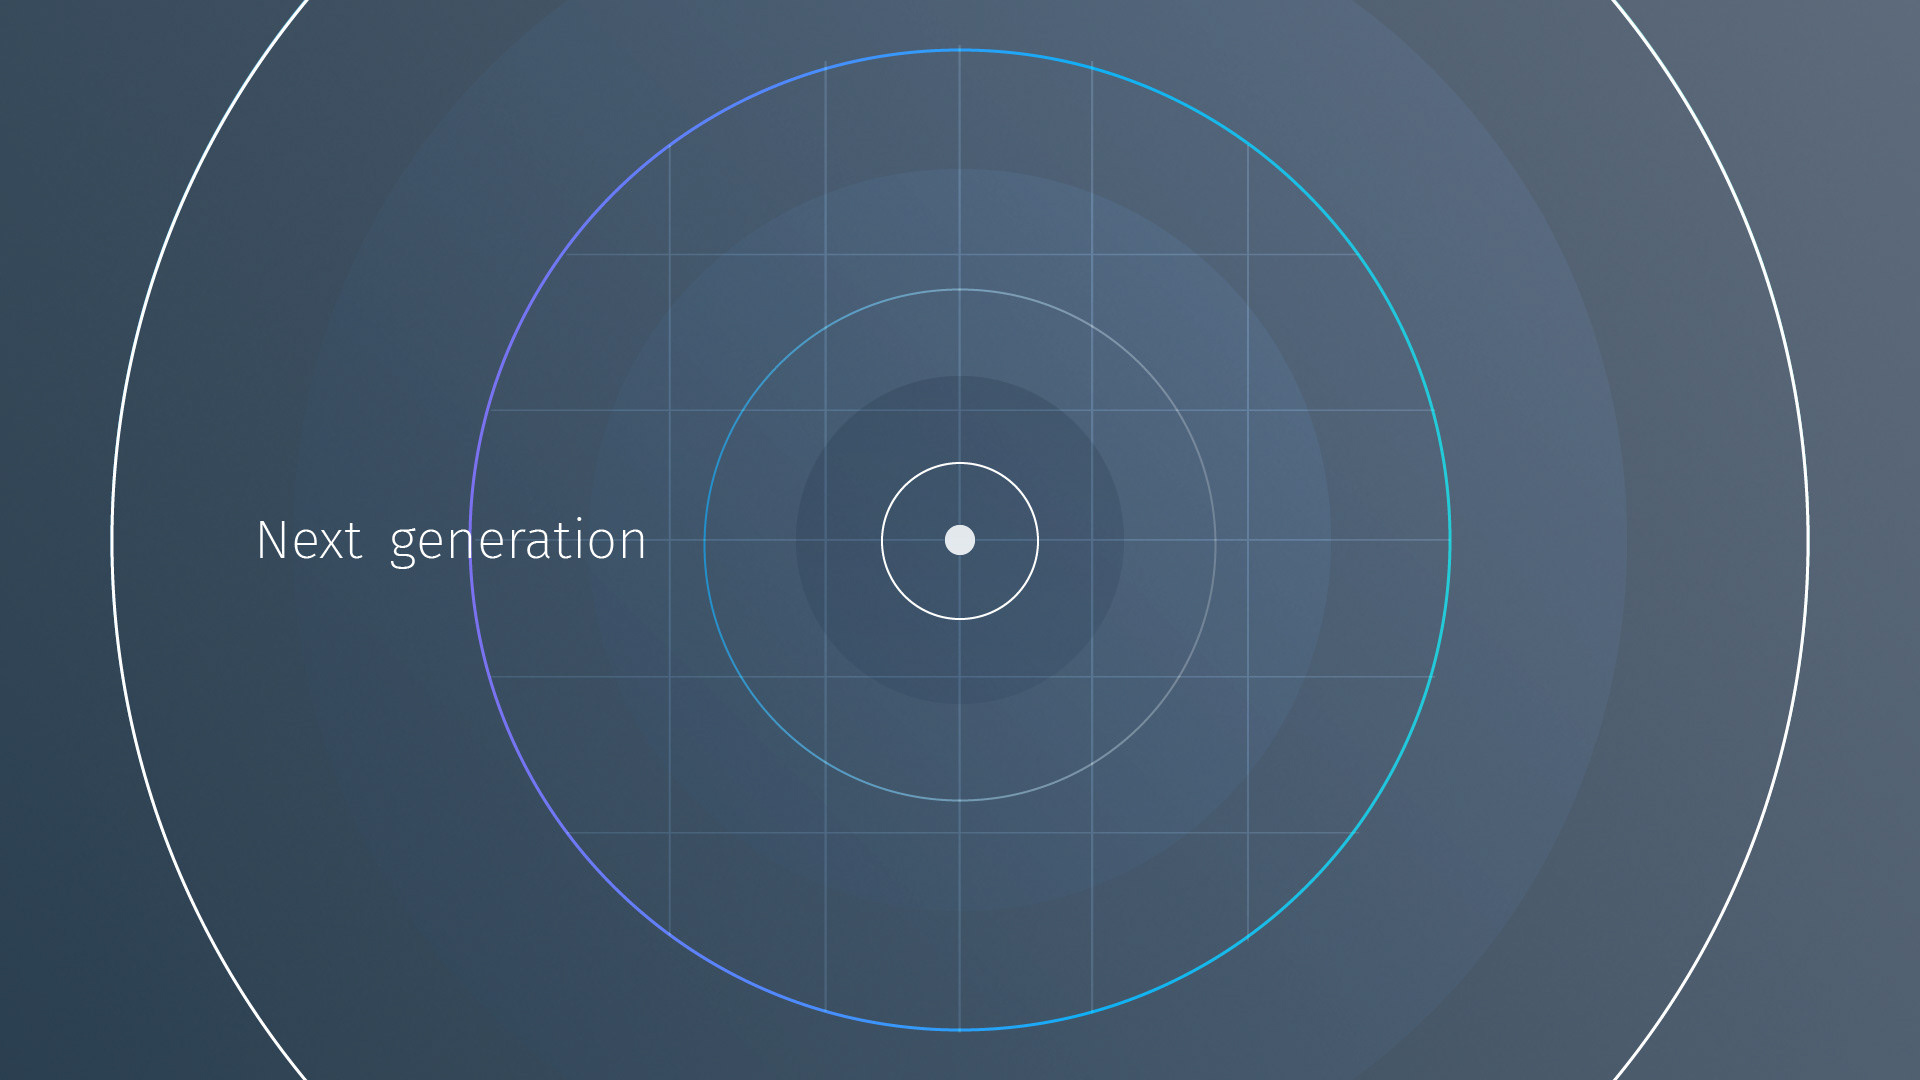1920x1080 pixels.
Task: Click the leftmost purple point of the gradient circle
Action: 471,540
